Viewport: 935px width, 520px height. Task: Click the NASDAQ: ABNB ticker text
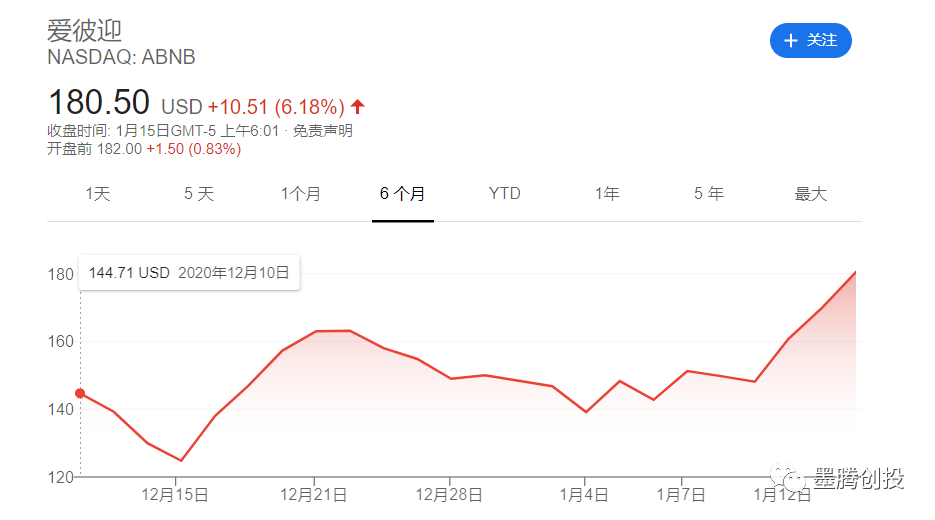tap(121, 58)
